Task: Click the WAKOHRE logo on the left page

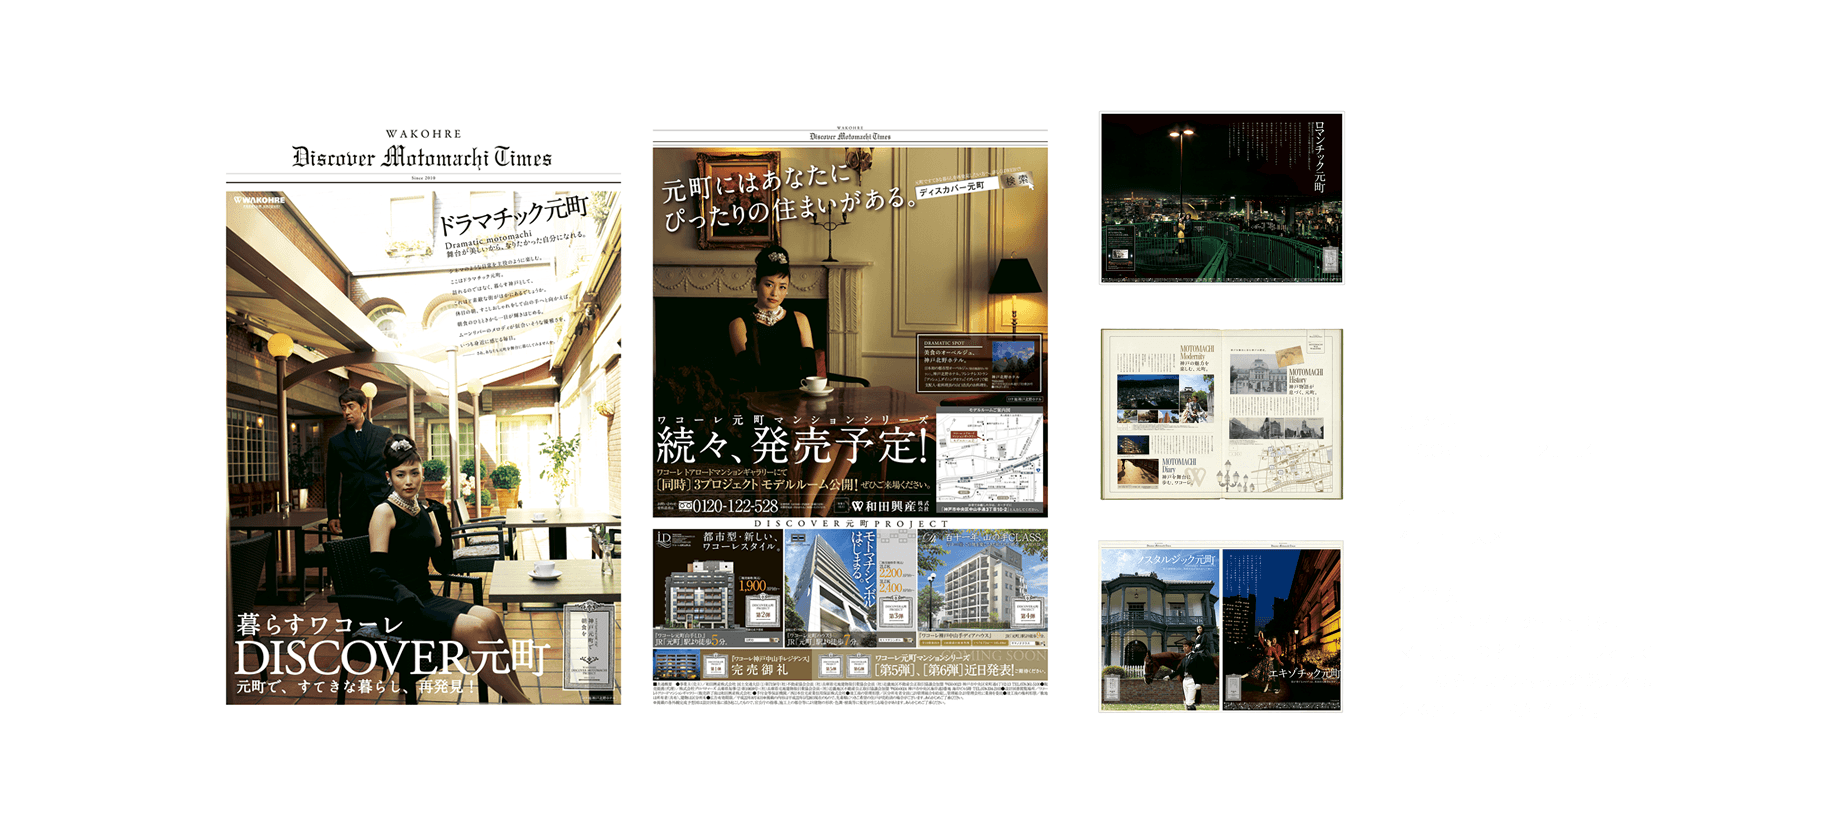Action: 259,200
